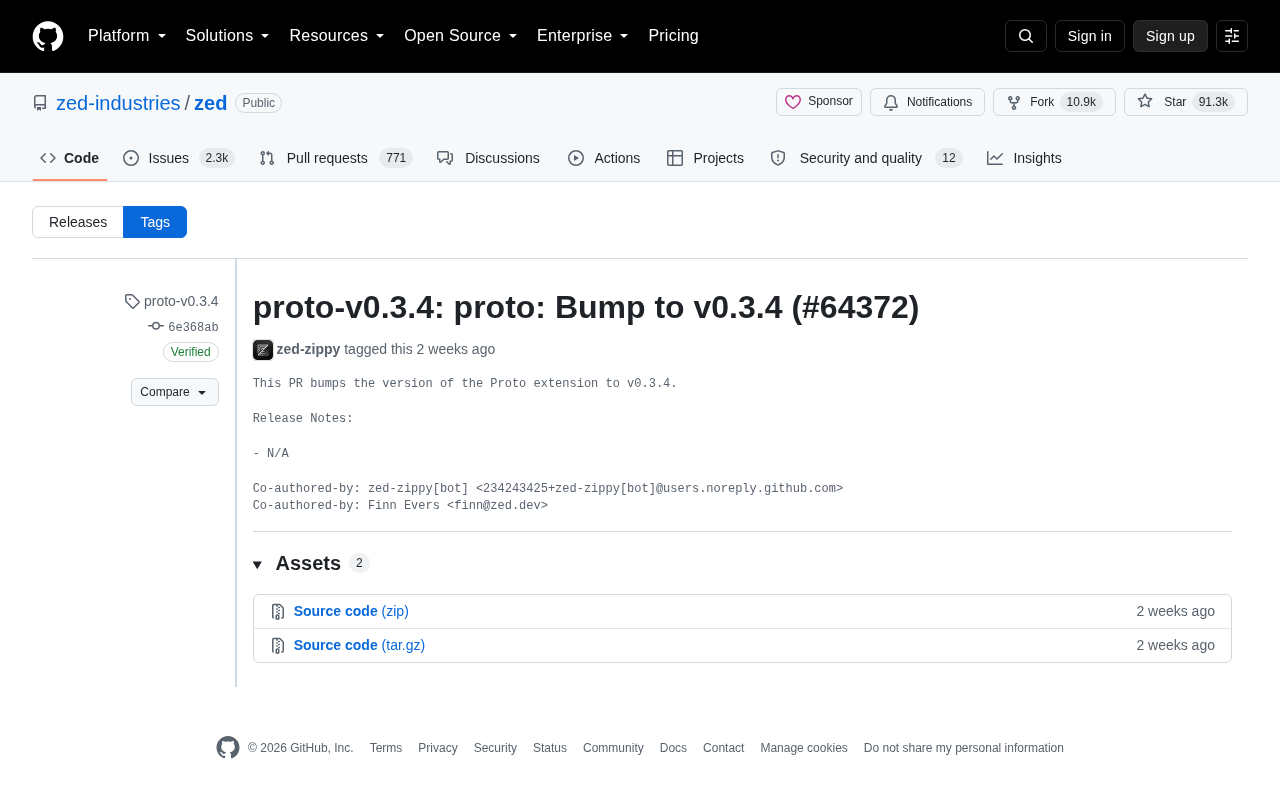Go to the Discussions tab
Image resolution: width=1280 pixels, height=800 pixels.
(x=488, y=158)
